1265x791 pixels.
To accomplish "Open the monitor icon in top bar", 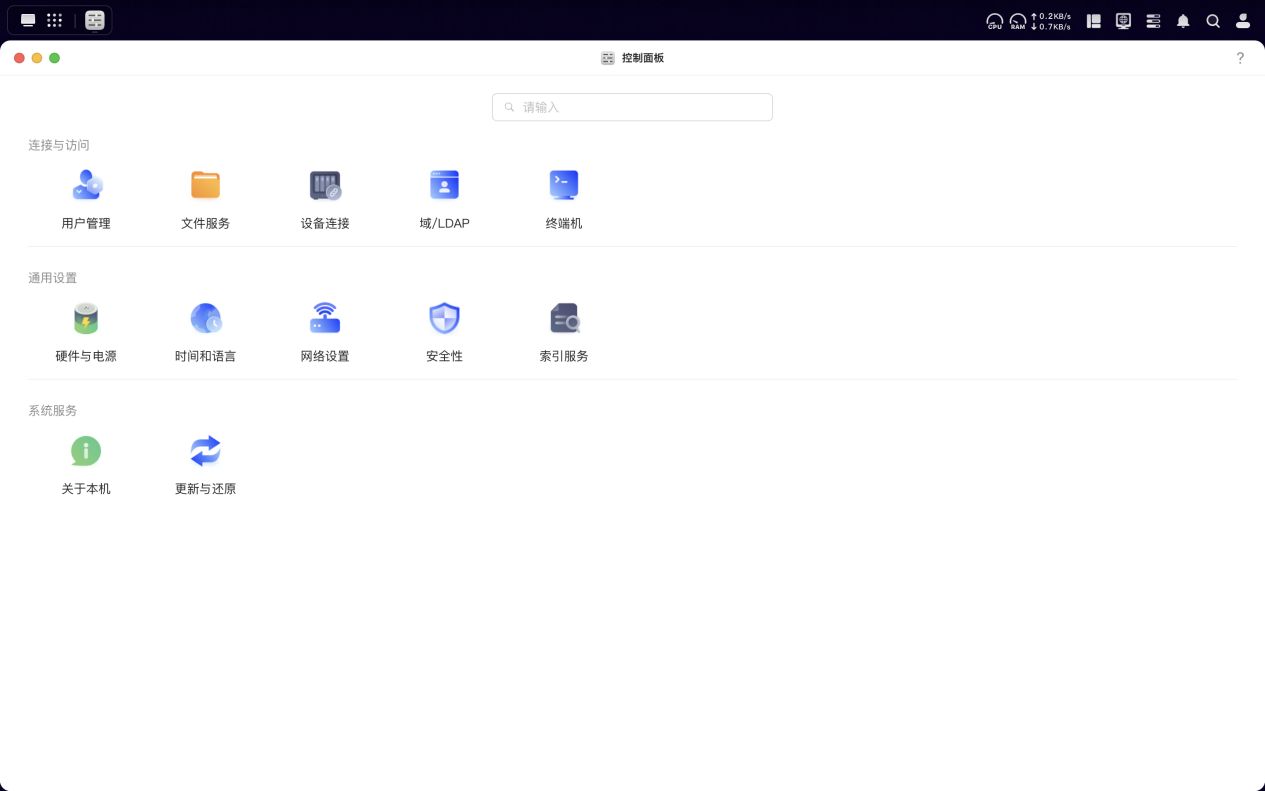I will pos(1123,21).
